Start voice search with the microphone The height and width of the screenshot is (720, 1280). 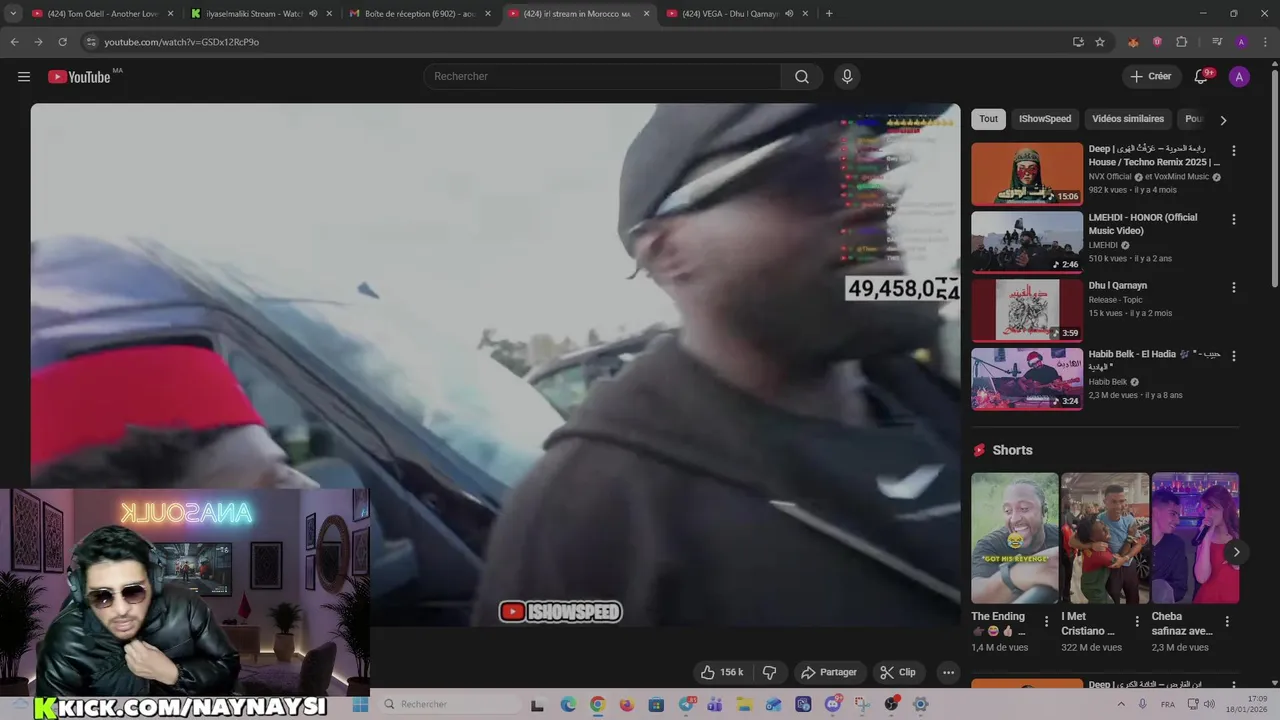[x=847, y=77]
